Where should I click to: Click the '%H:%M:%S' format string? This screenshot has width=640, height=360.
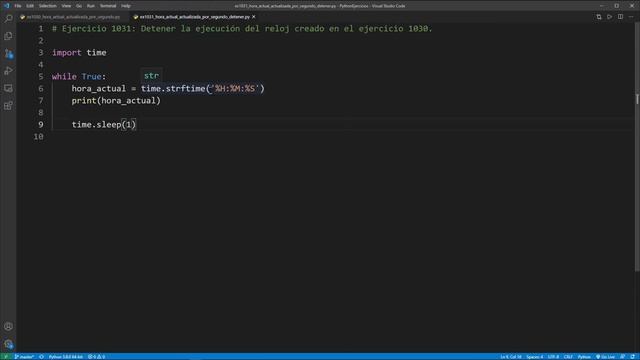pos(236,89)
